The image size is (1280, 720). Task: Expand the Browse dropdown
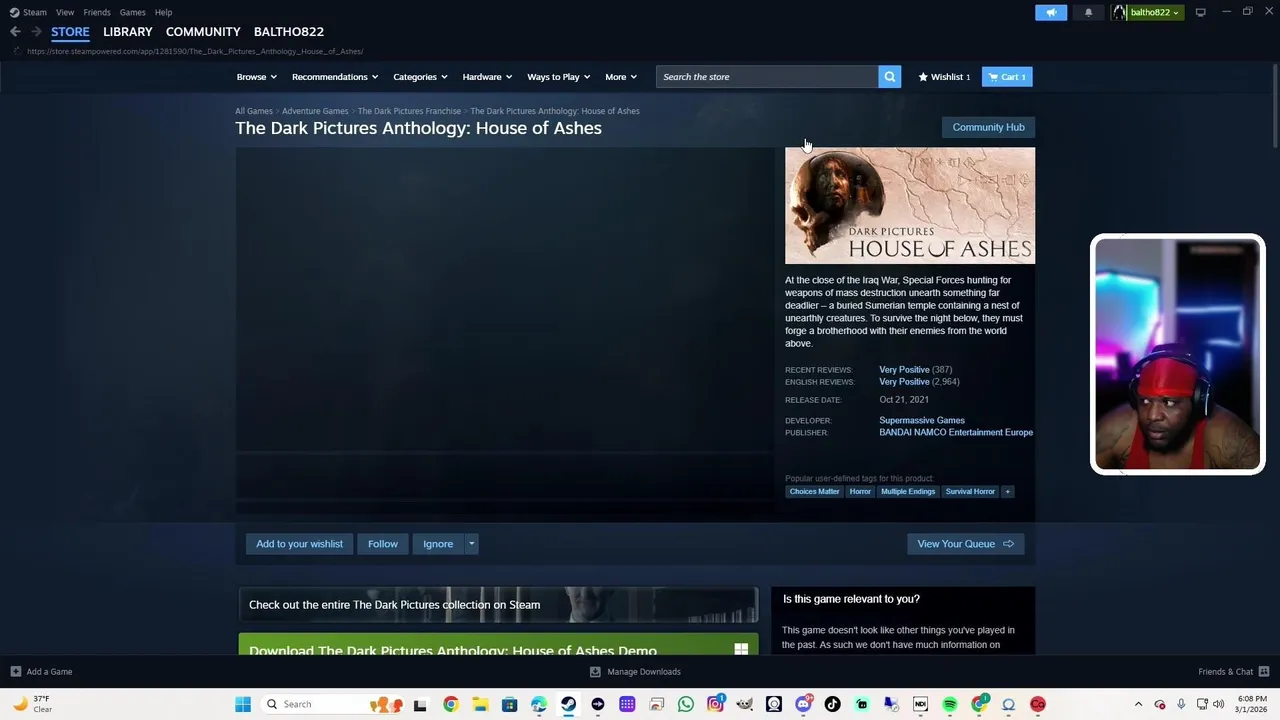click(x=256, y=77)
